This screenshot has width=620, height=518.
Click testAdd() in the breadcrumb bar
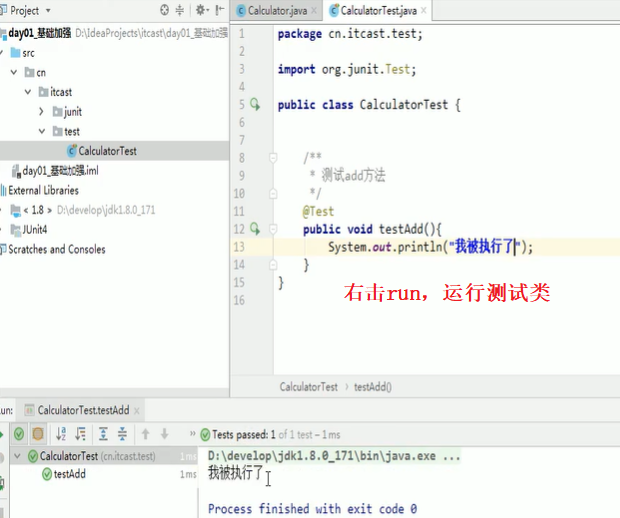(x=372, y=387)
